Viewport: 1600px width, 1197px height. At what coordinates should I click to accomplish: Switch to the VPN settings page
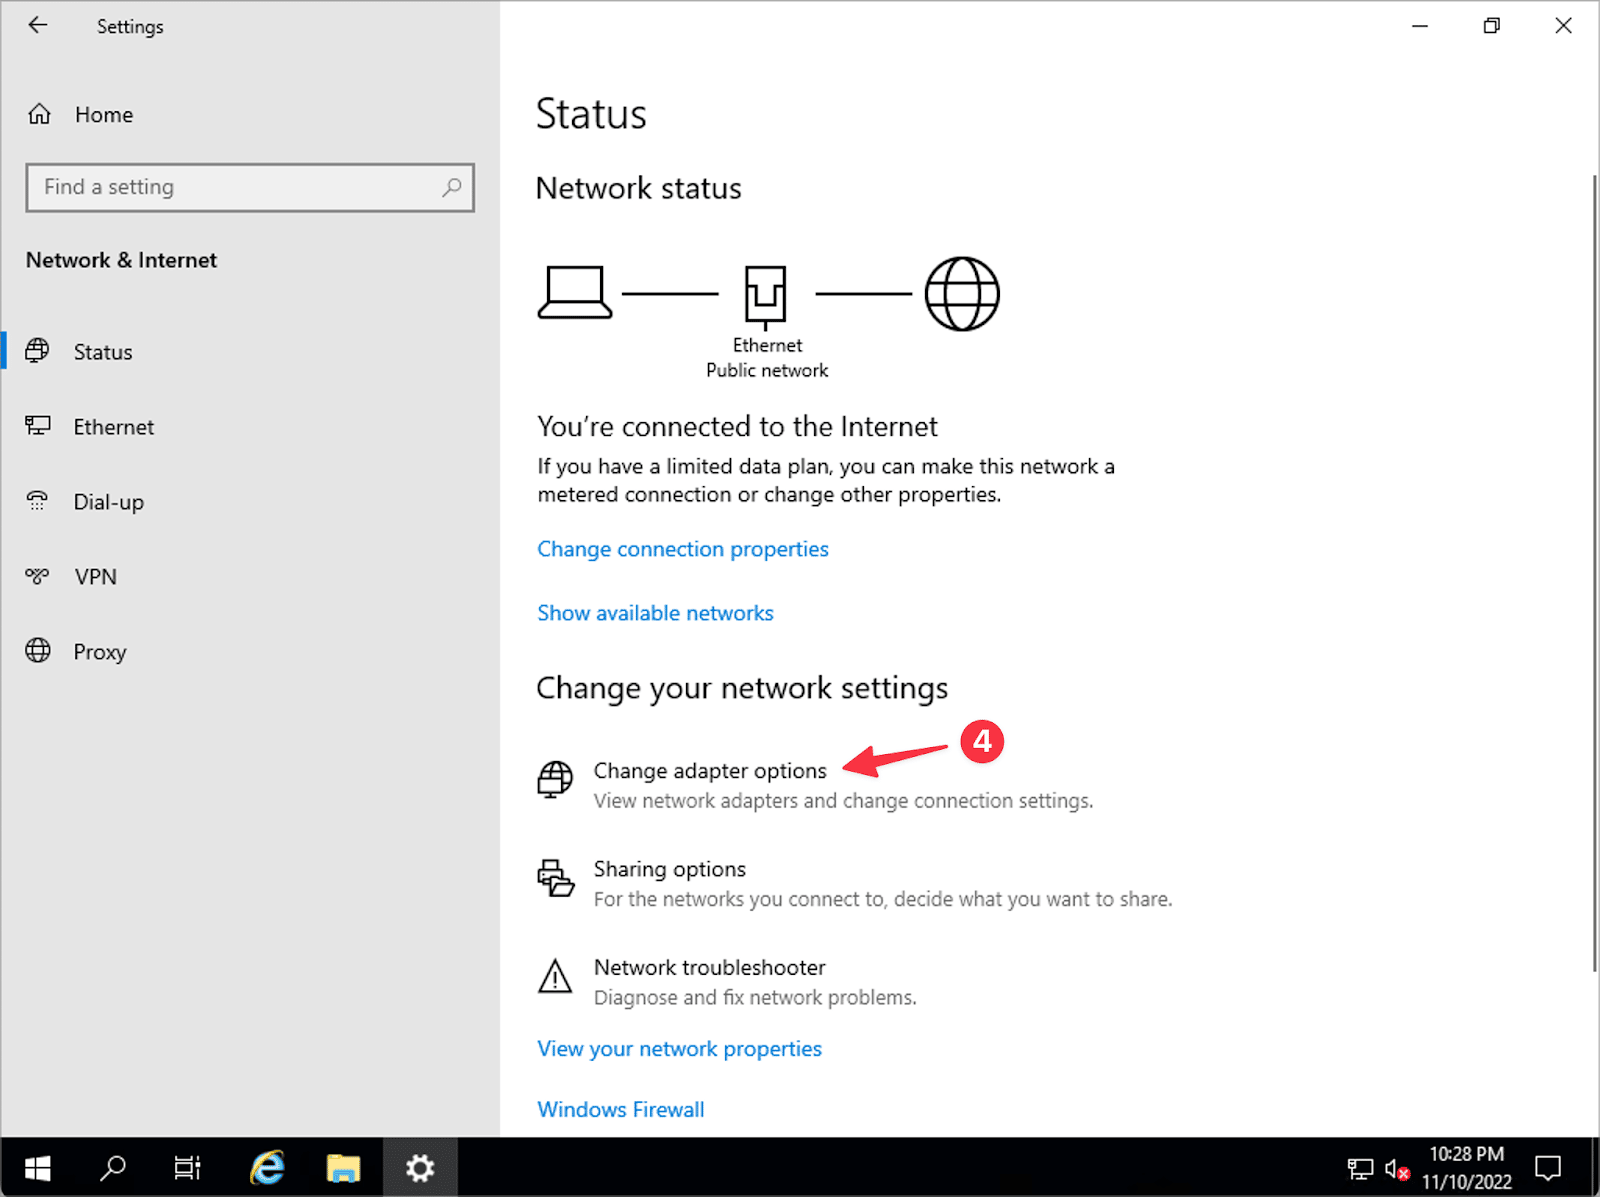point(95,577)
